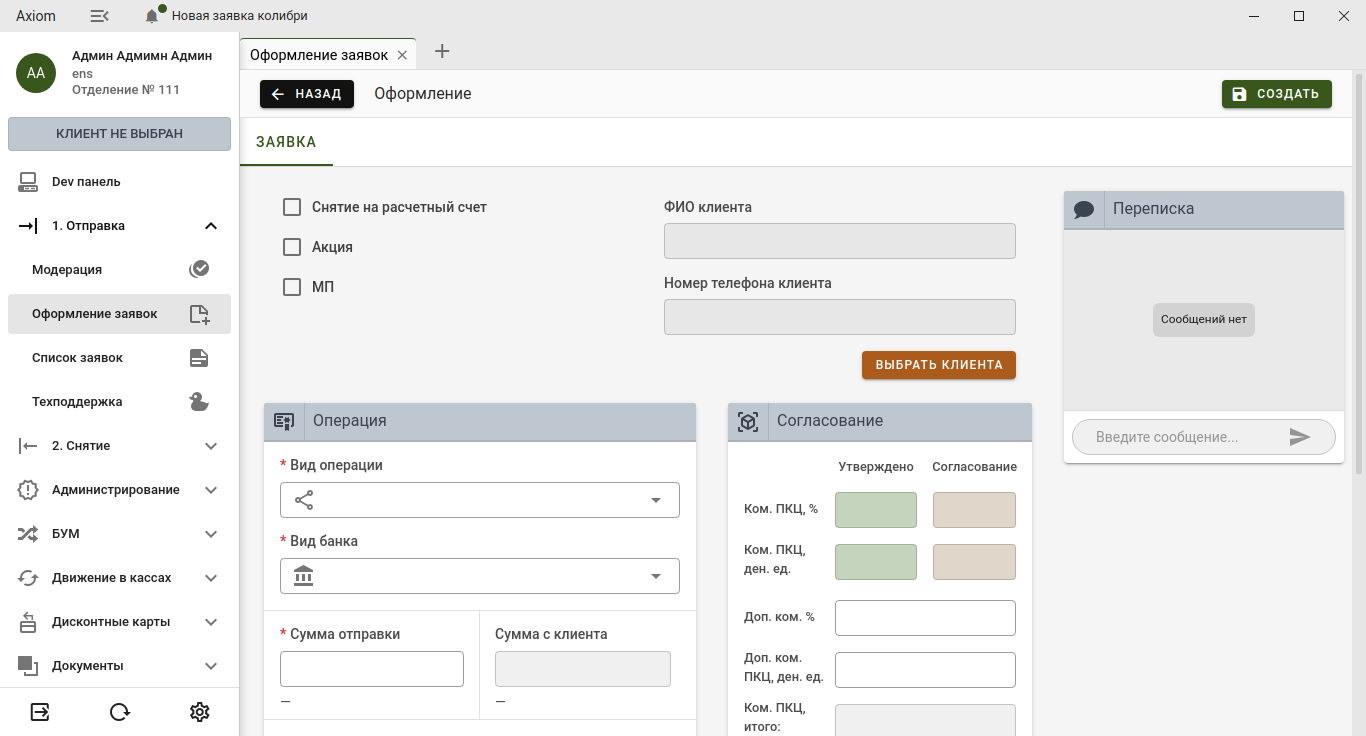Click the Дисконтные карты icon
Screen dimensions: 1366x736
[x=28, y=622]
